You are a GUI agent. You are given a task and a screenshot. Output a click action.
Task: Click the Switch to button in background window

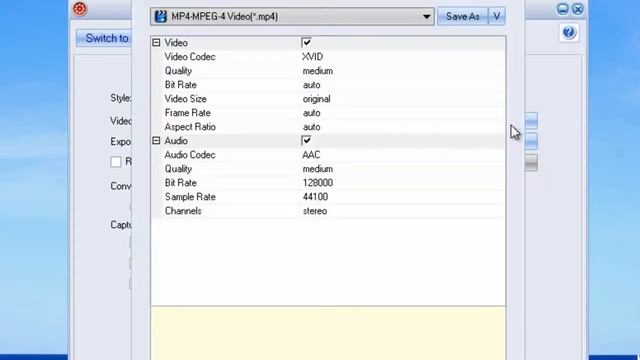[x=104, y=38]
